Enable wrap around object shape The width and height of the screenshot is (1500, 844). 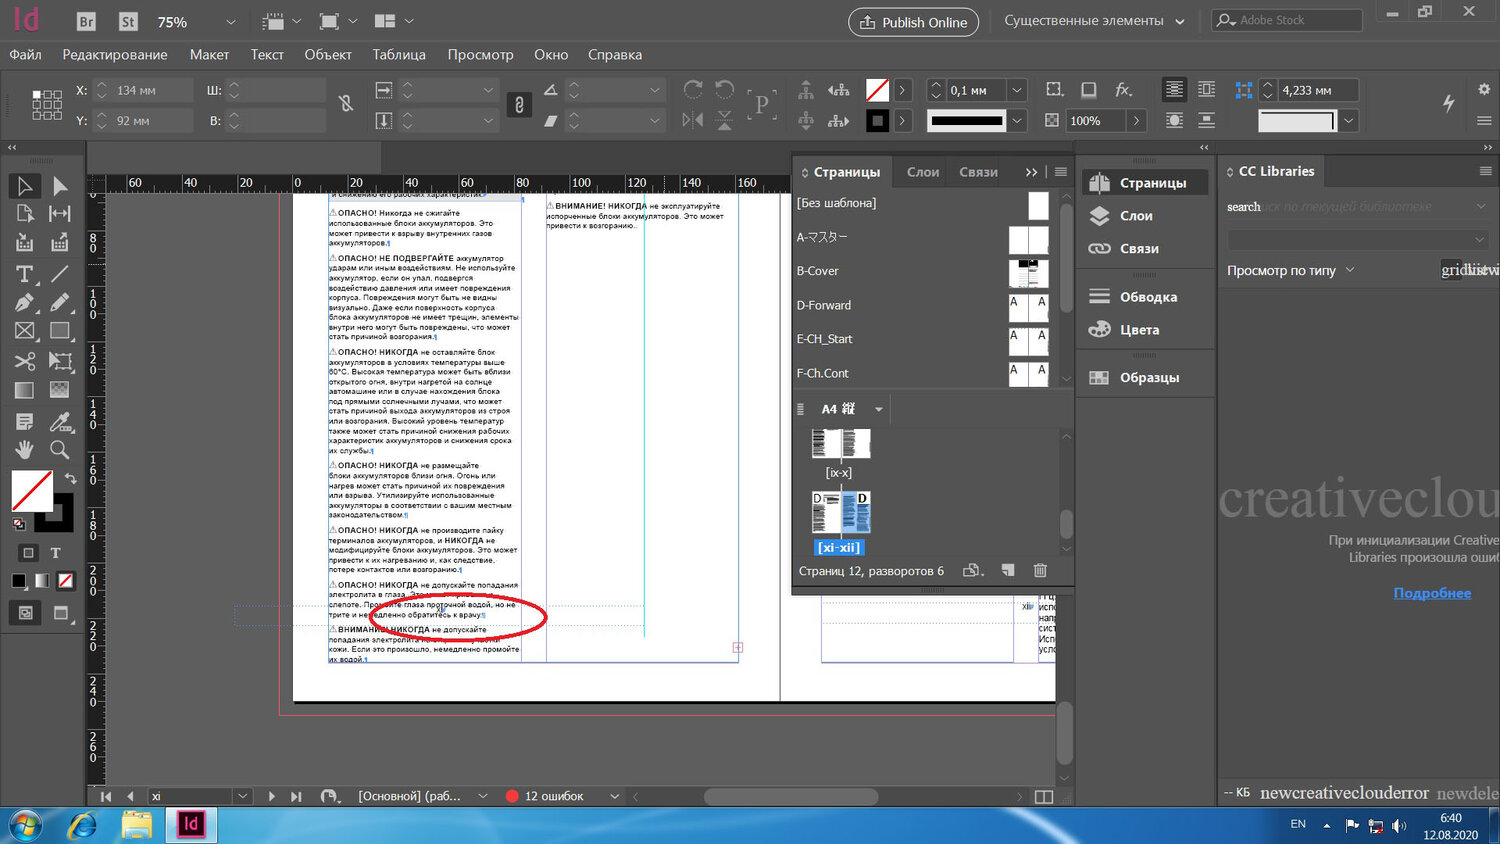(1174, 120)
